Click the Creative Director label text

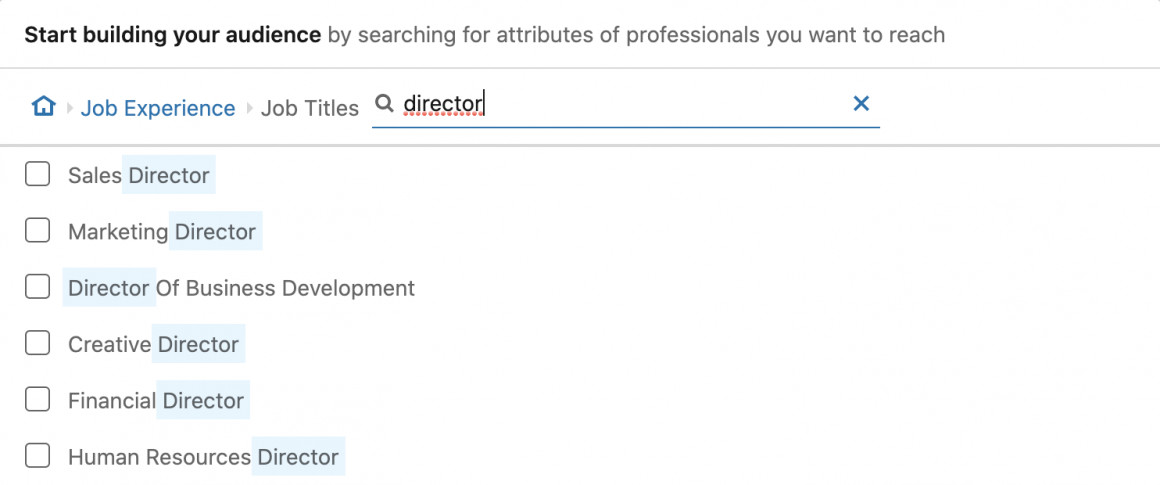(x=154, y=344)
